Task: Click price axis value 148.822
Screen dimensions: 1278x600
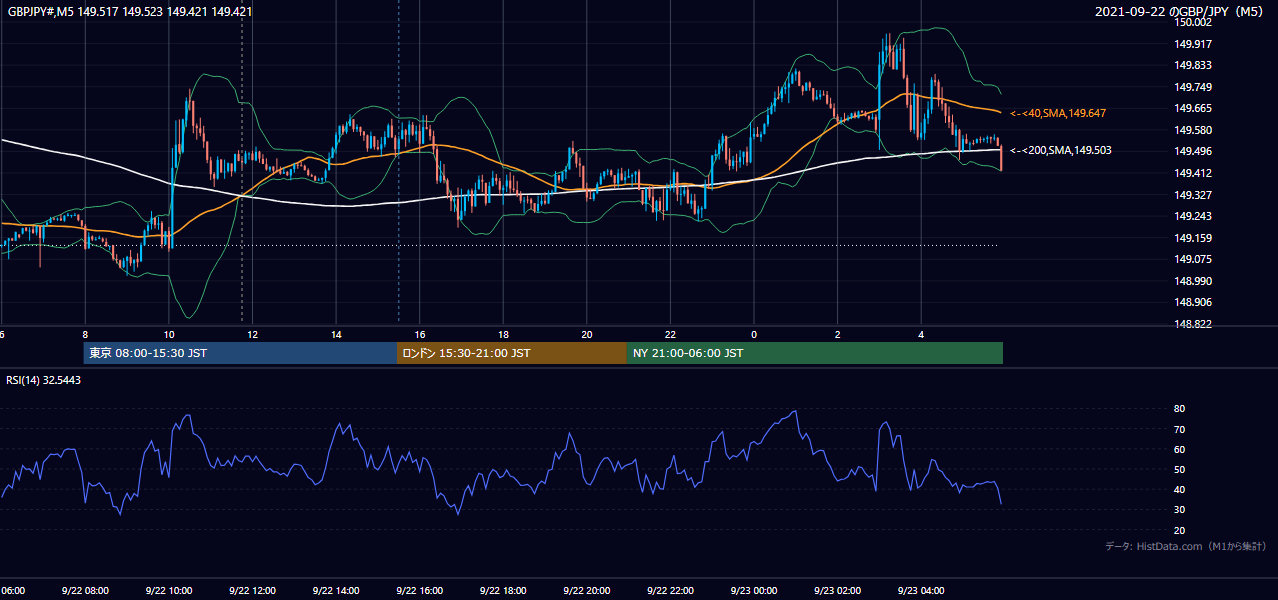Action: click(1194, 324)
